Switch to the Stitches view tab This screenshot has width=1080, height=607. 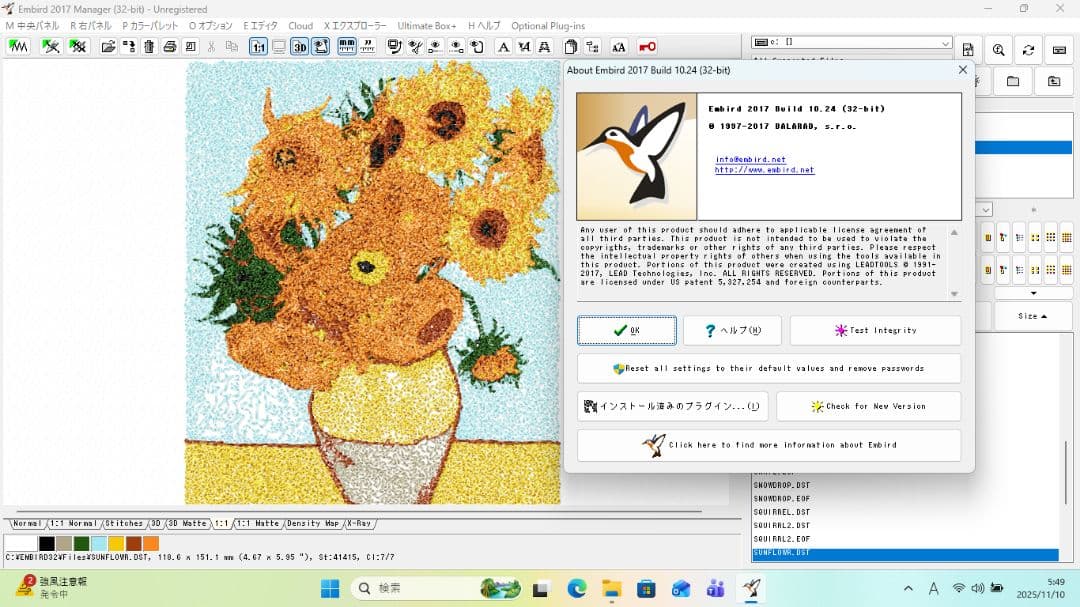click(x=124, y=524)
